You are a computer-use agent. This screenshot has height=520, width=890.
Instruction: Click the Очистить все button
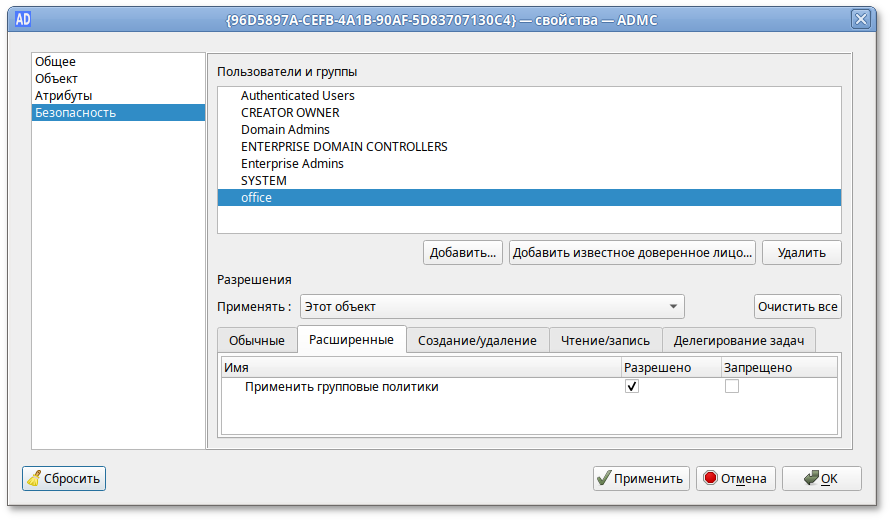(x=797, y=307)
